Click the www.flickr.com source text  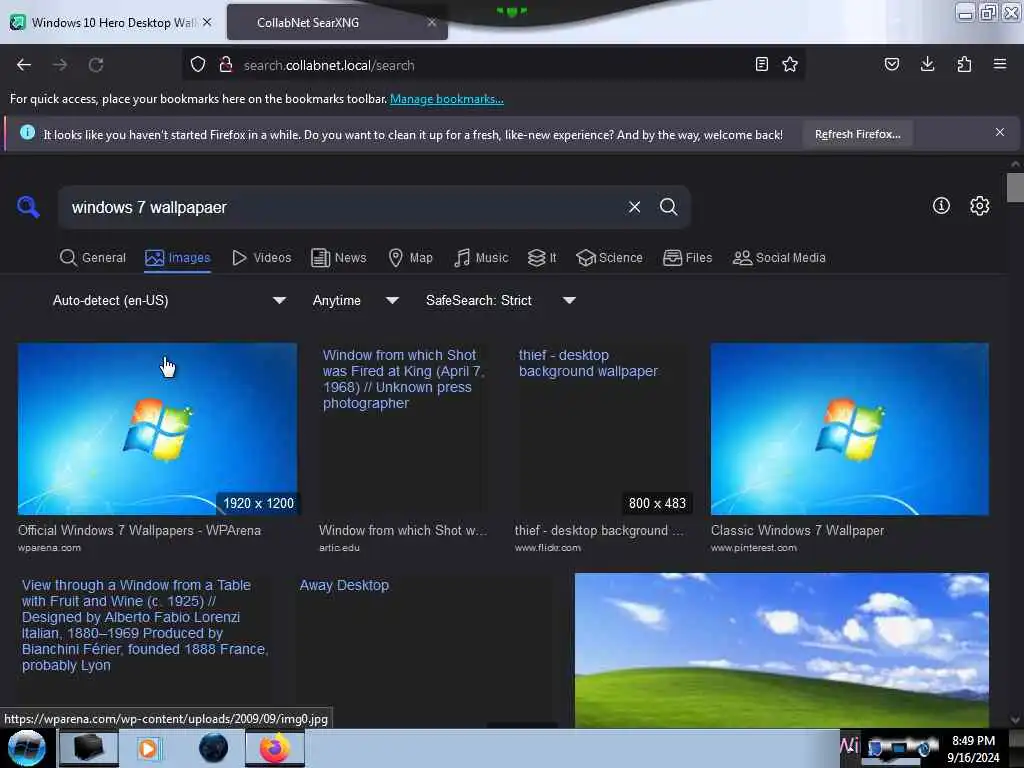click(x=547, y=547)
